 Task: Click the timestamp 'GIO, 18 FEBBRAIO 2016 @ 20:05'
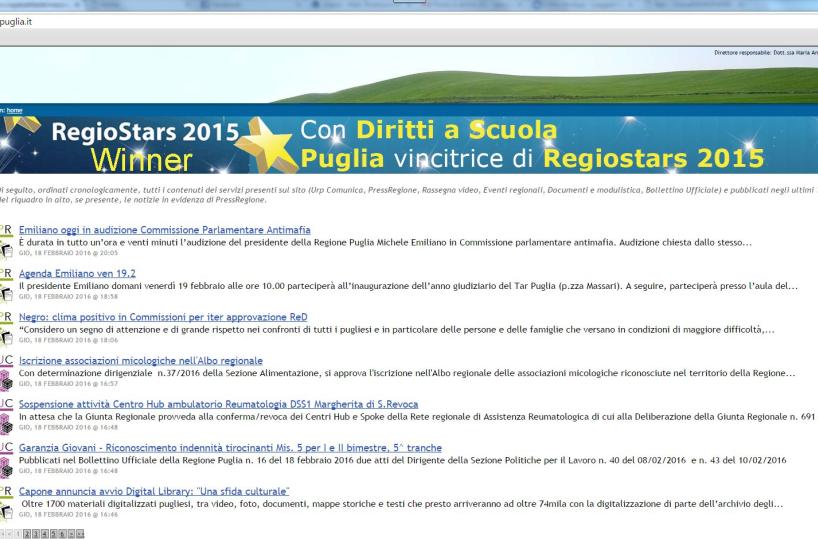[x=68, y=253]
